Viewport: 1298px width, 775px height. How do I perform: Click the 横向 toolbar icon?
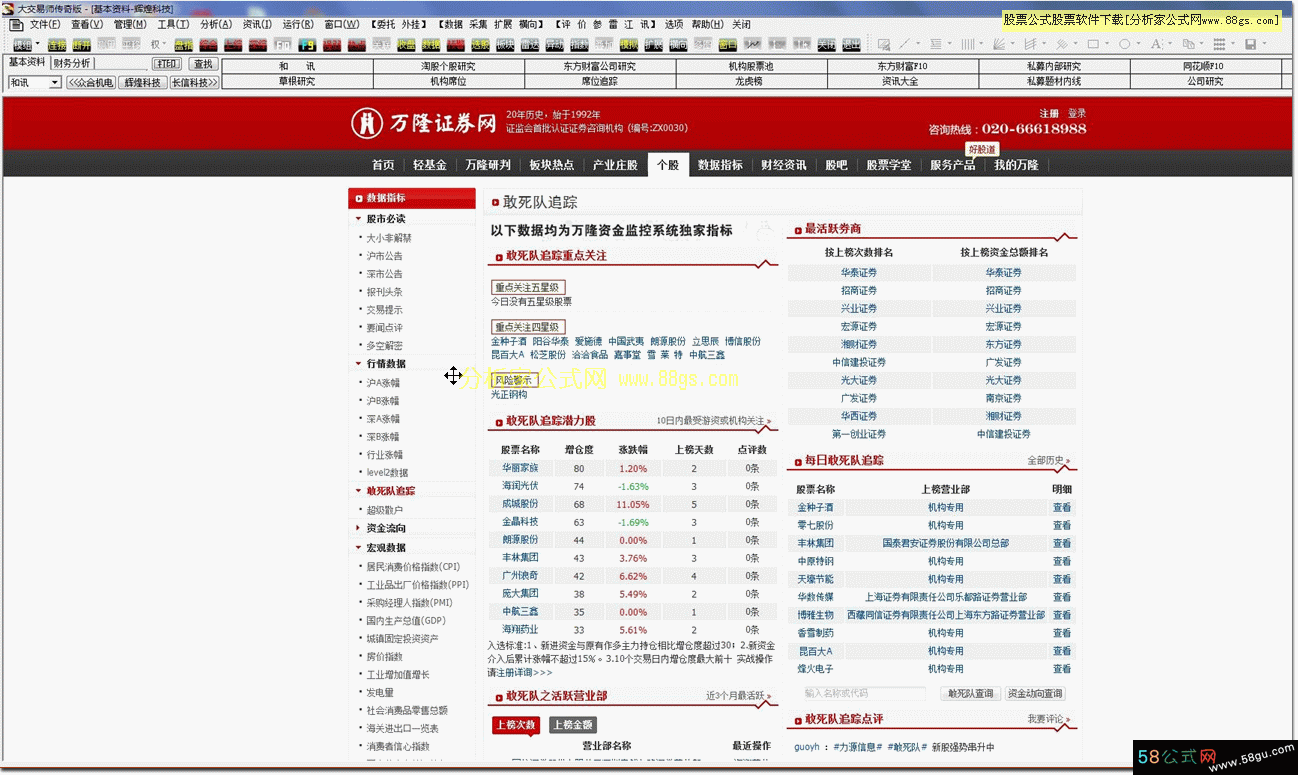678,44
